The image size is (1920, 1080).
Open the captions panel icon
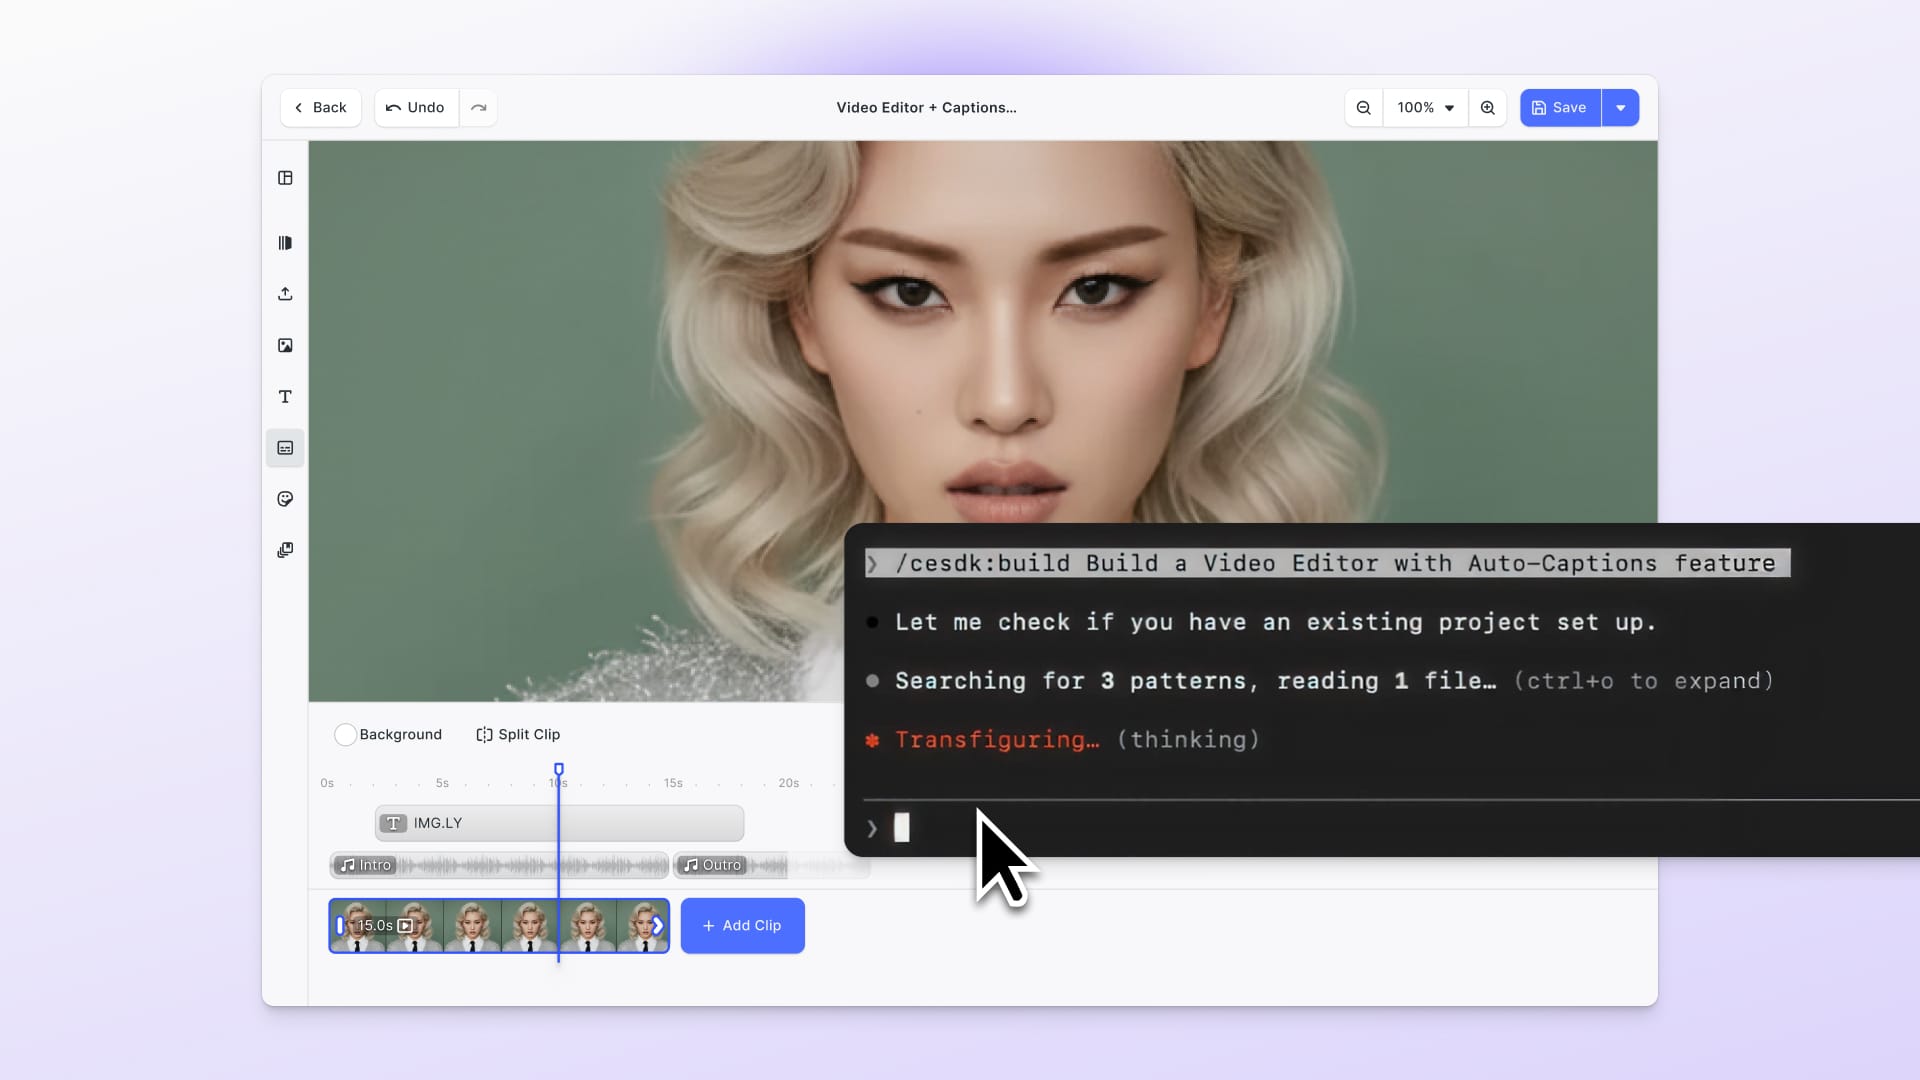point(285,448)
